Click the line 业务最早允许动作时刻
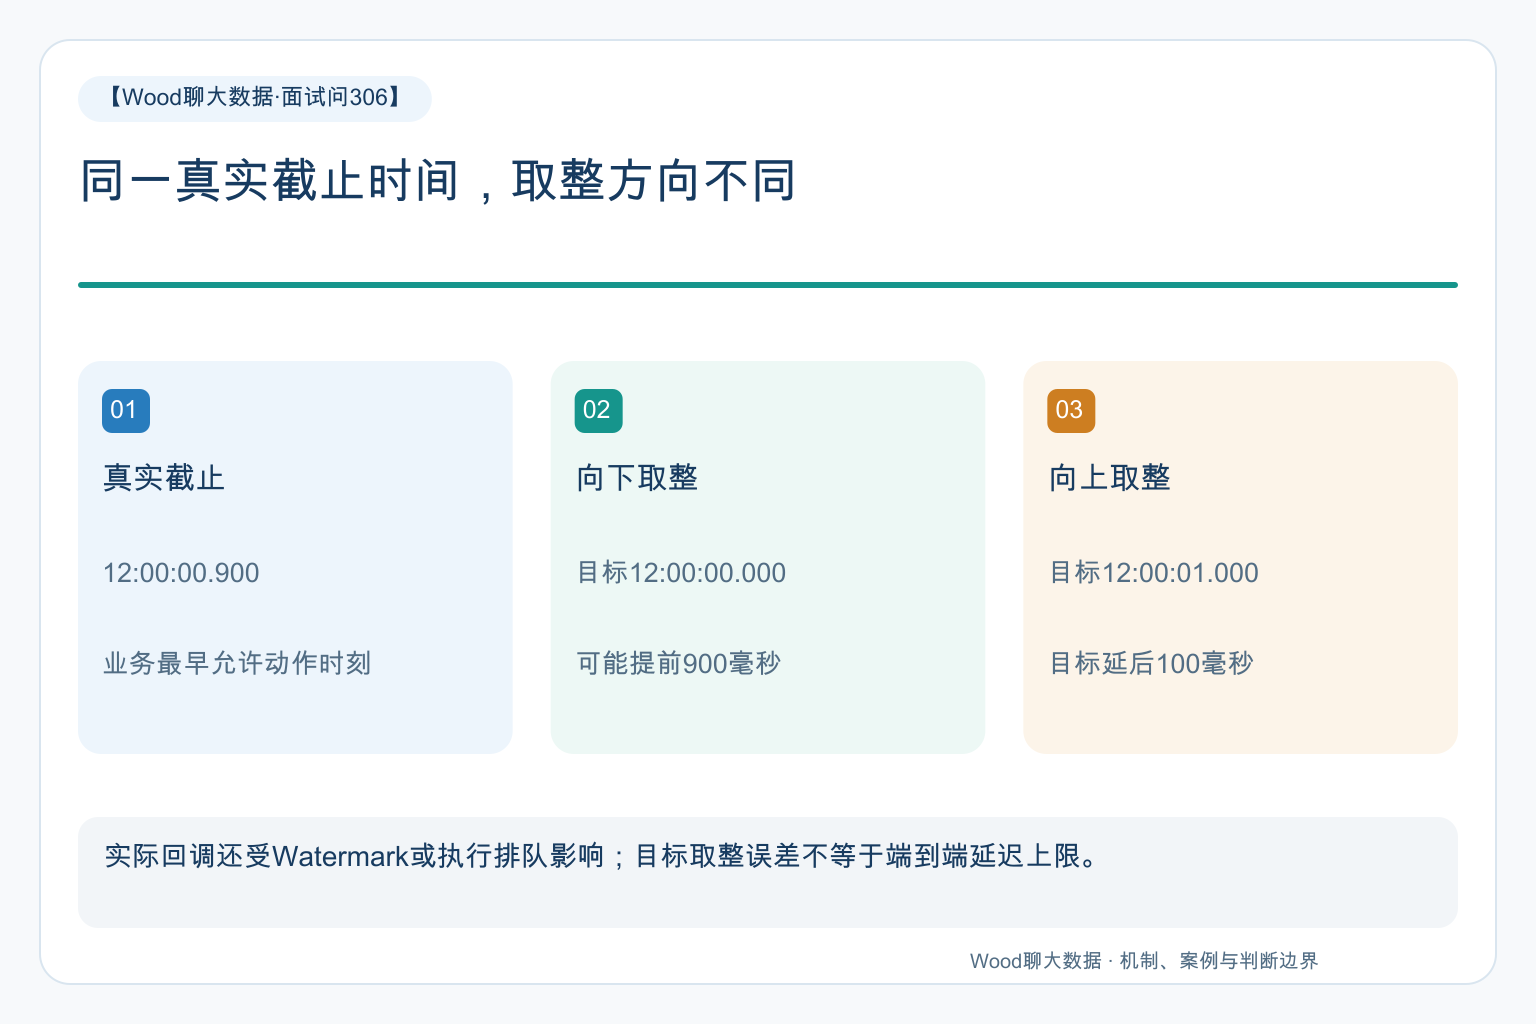The image size is (1536, 1024). pyautogui.click(x=237, y=663)
